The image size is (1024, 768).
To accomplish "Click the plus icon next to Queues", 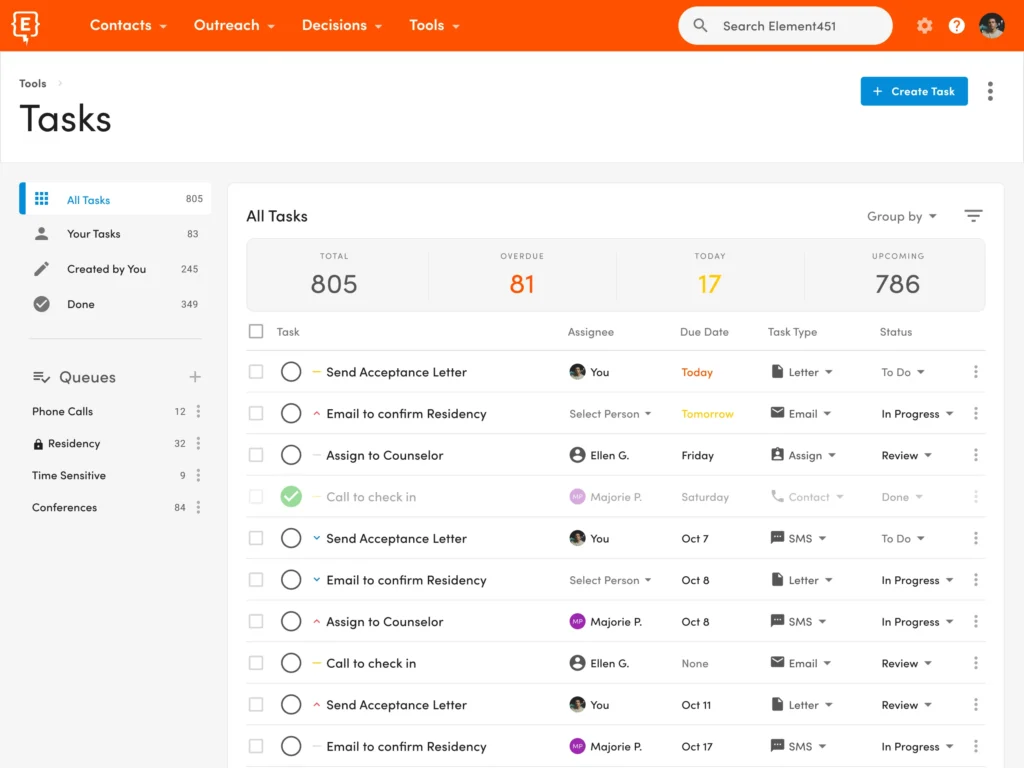I will 195,377.
